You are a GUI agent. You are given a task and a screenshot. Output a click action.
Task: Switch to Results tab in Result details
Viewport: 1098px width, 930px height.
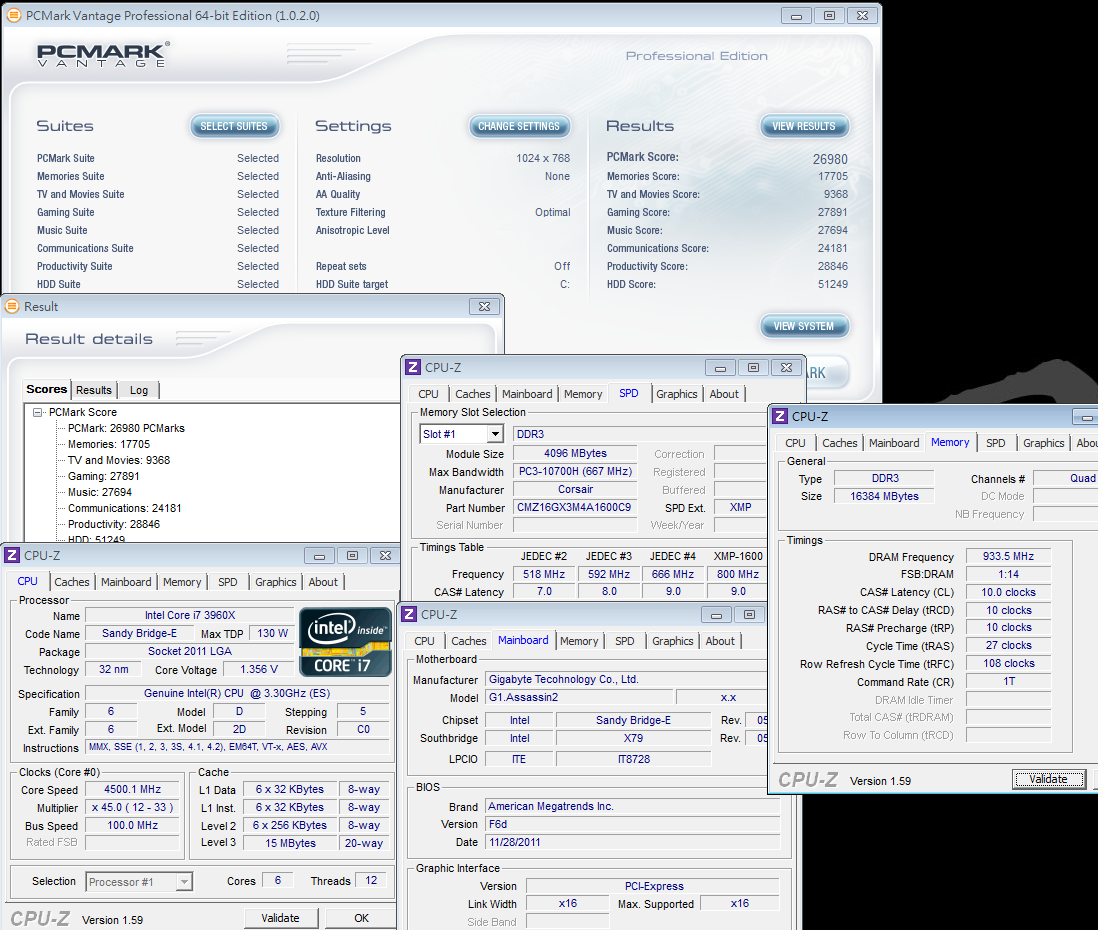94,390
